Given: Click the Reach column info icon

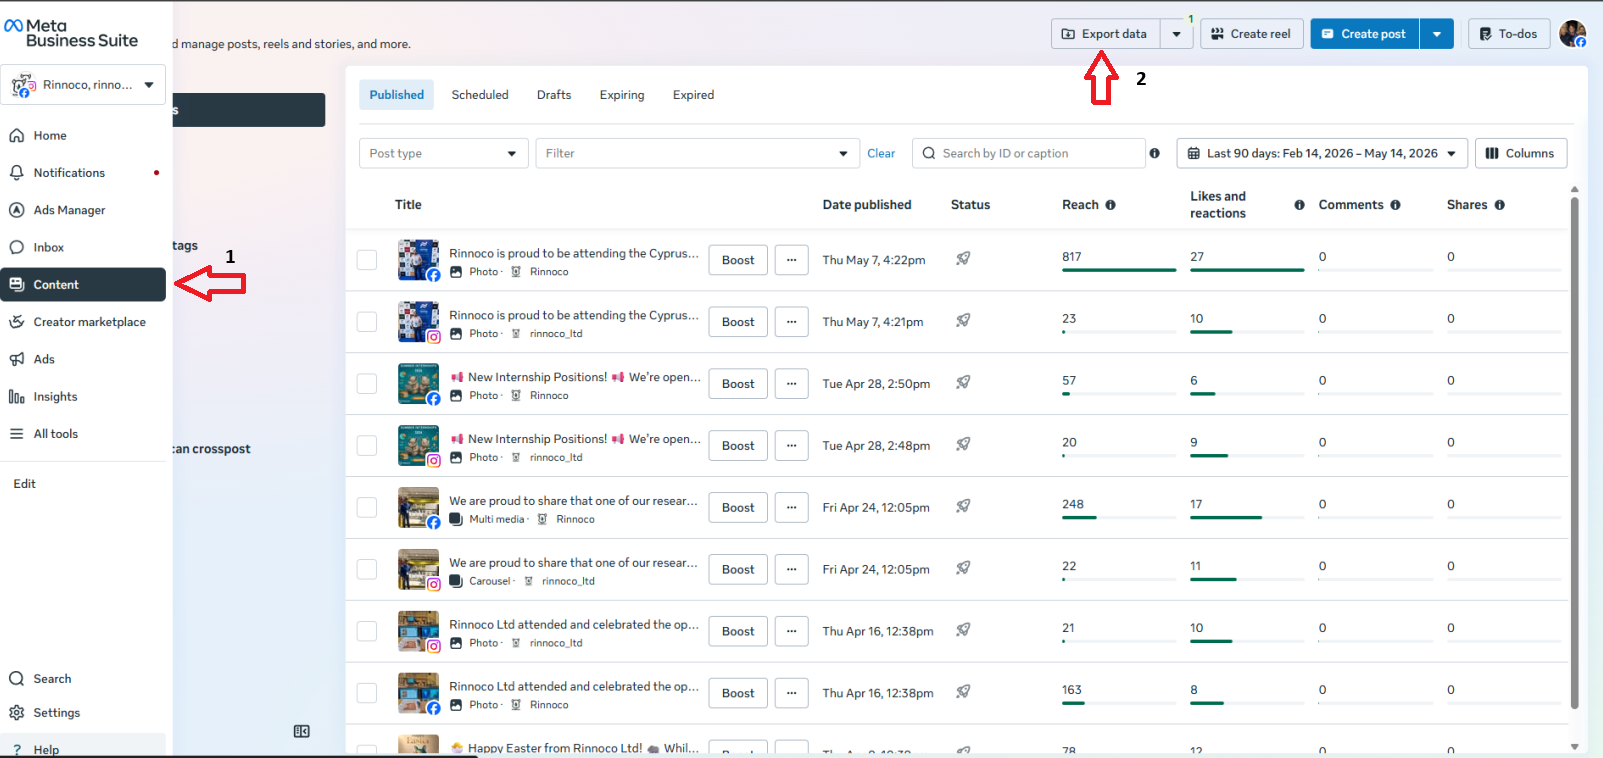Looking at the screenshot, I should pyautogui.click(x=1111, y=205).
